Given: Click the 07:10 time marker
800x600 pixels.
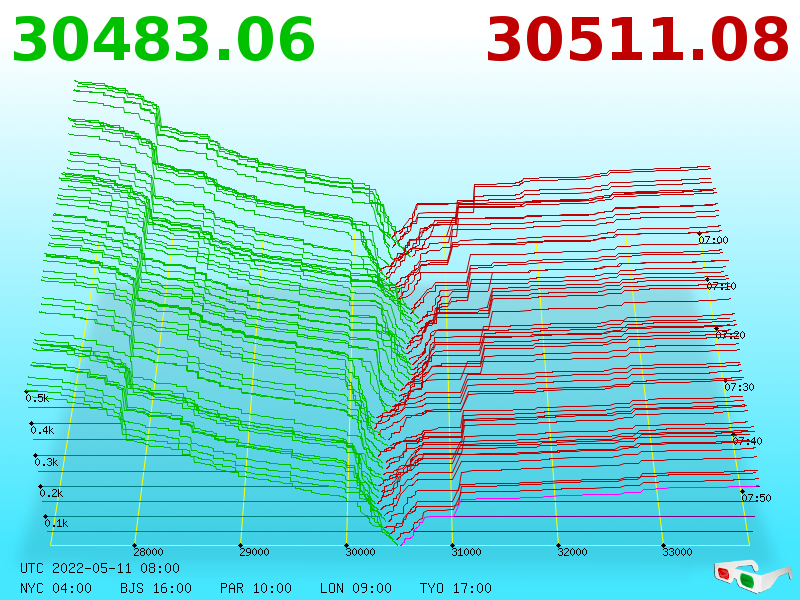Looking at the screenshot, I should (x=721, y=286).
